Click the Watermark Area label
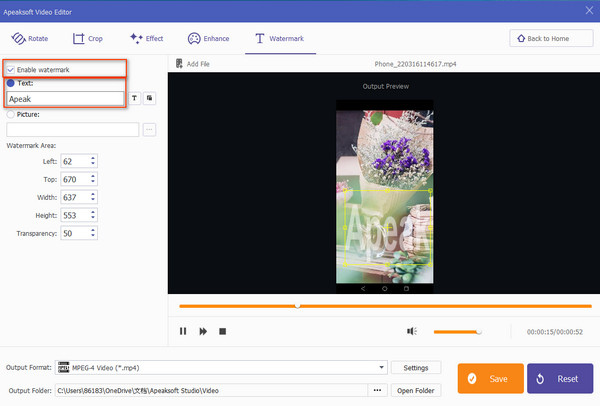This screenshot has width=600, height=406. click(x=31, y=145)
